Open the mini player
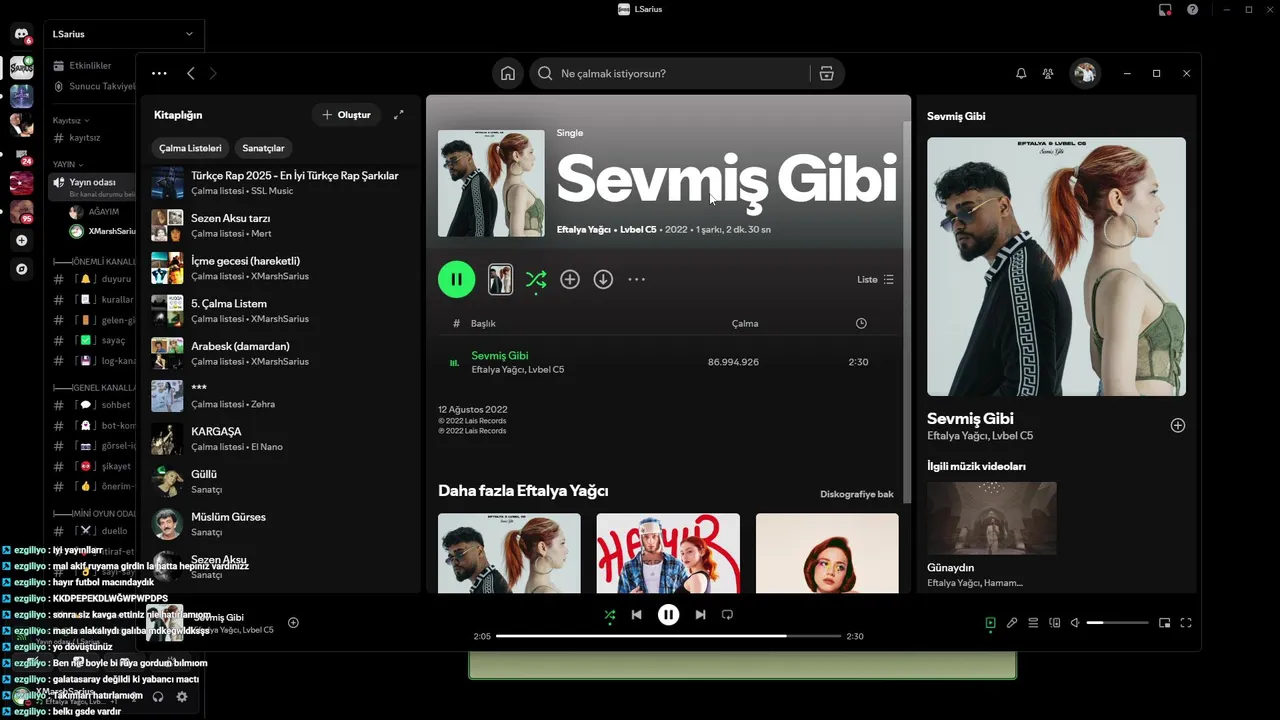 click(x=1165, y=623)
